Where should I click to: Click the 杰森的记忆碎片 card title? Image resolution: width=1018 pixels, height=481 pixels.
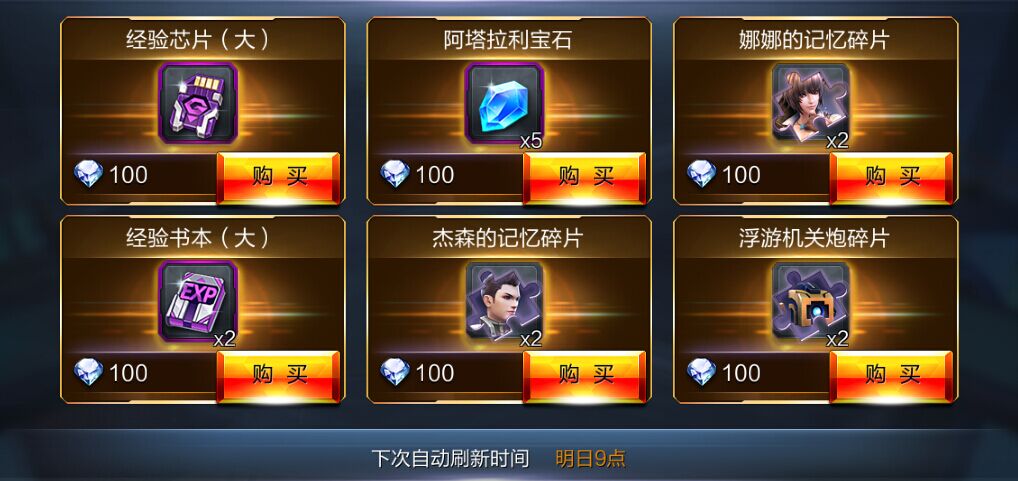coord(508,238)
